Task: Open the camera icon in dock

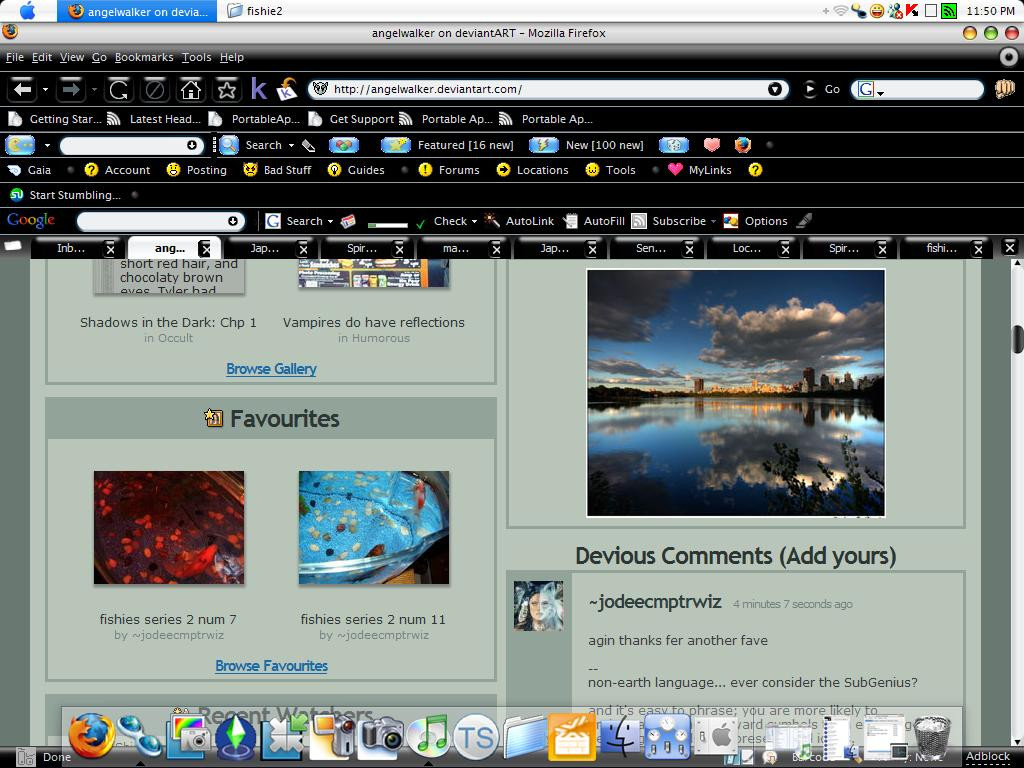Action: point(382,738)
